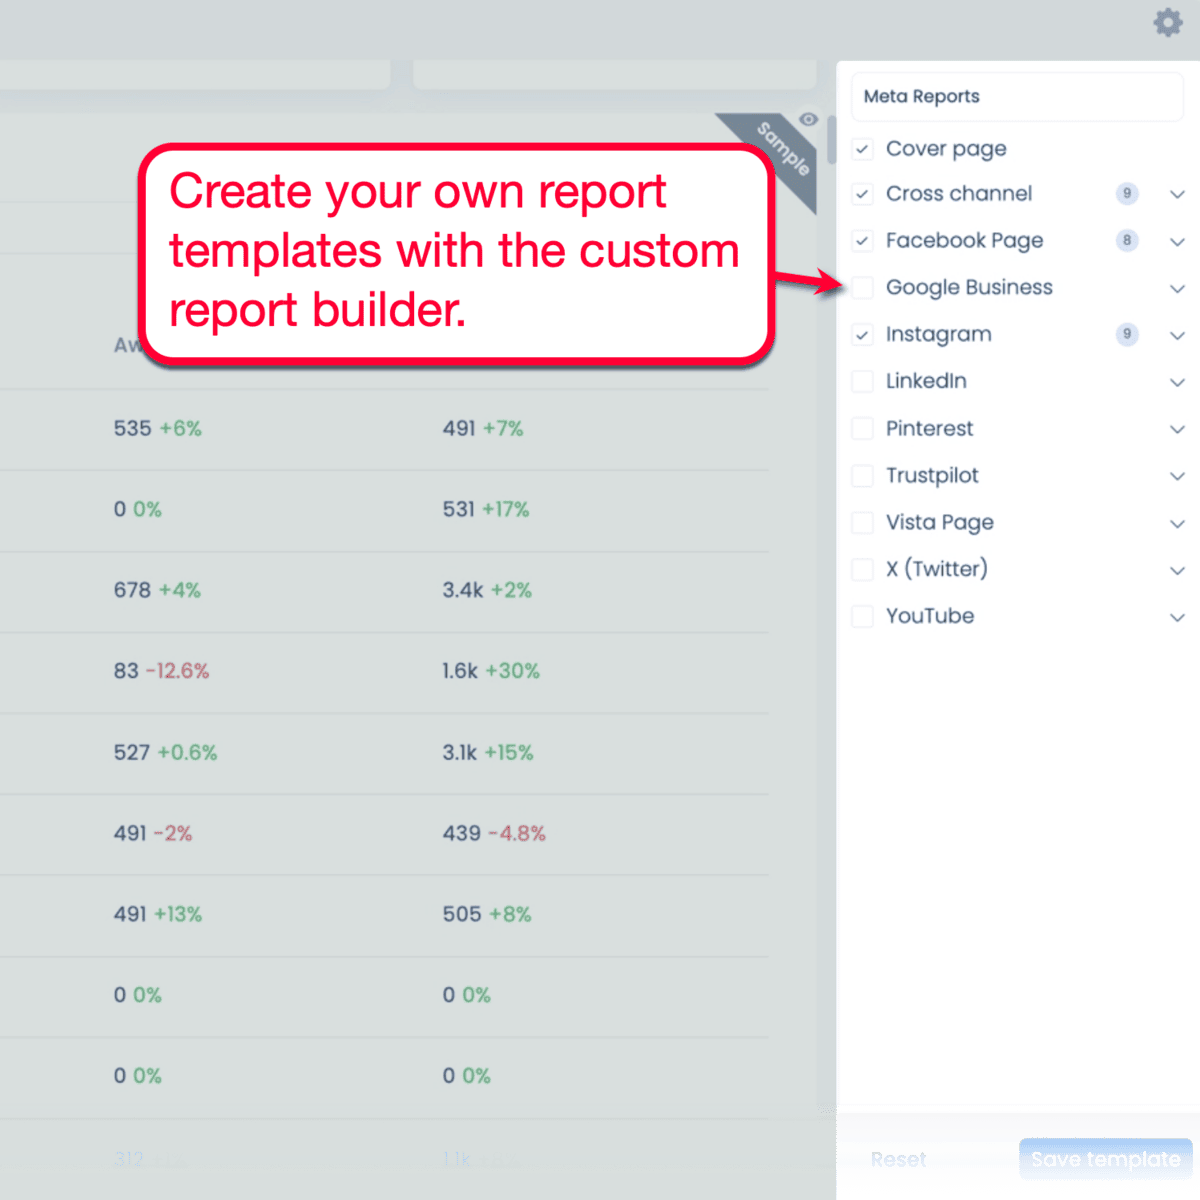
Task: Enable YouTube in the report list
Action: click(x=862, y=616)
